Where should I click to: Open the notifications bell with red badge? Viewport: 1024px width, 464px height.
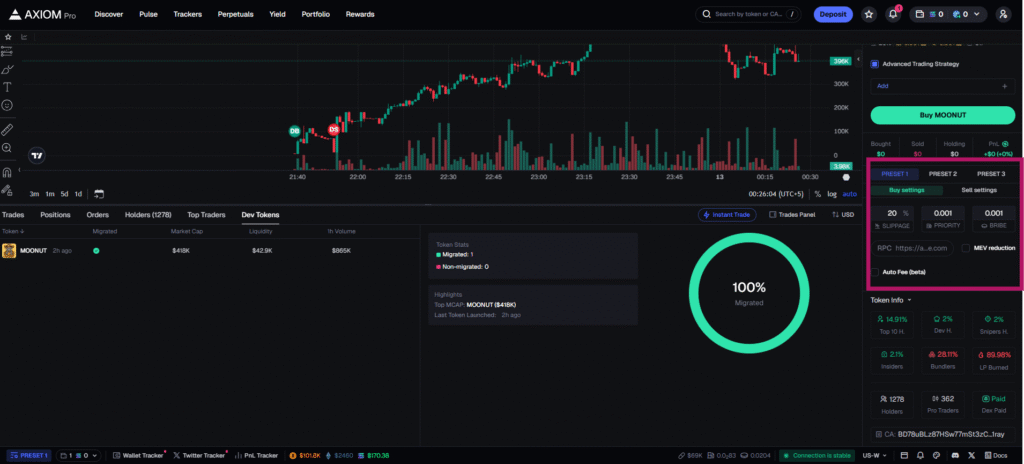893,14
